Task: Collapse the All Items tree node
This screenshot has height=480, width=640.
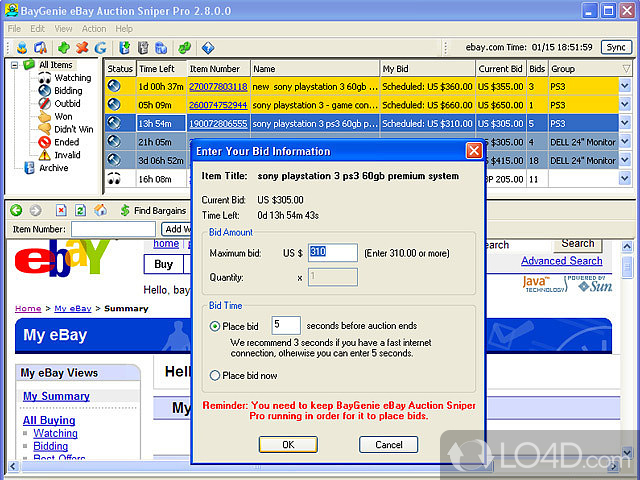Action: (x=15, y=65)
